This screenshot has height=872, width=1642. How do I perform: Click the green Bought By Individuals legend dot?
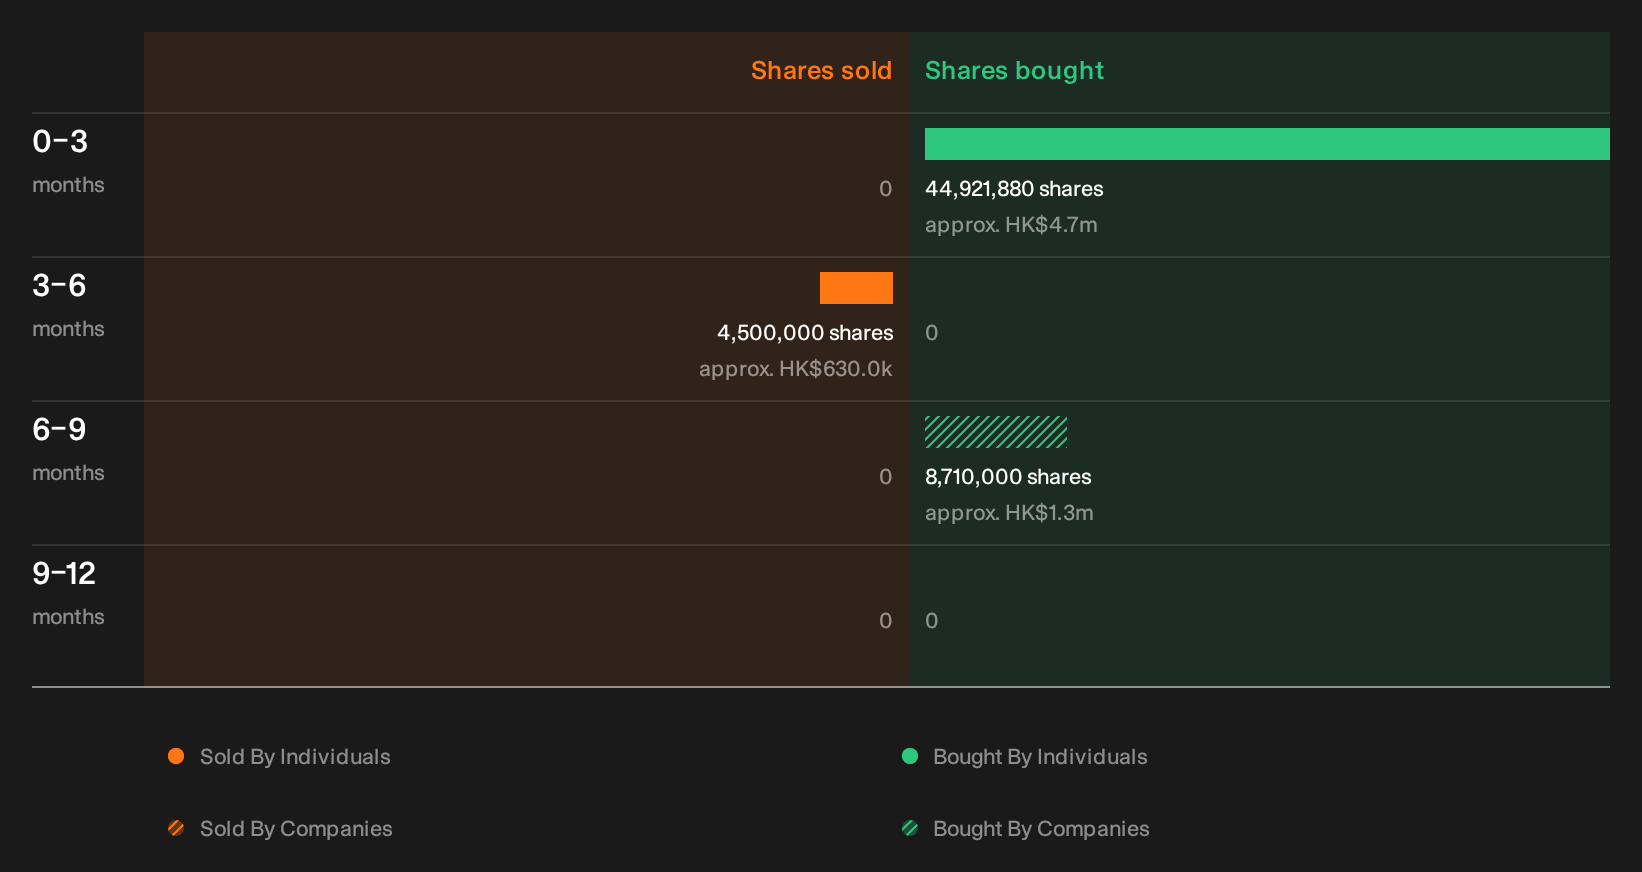click(x=910, y=756)
